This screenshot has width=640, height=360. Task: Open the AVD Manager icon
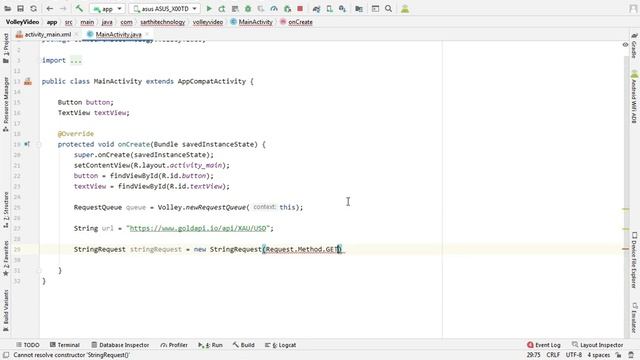(329, 9)
